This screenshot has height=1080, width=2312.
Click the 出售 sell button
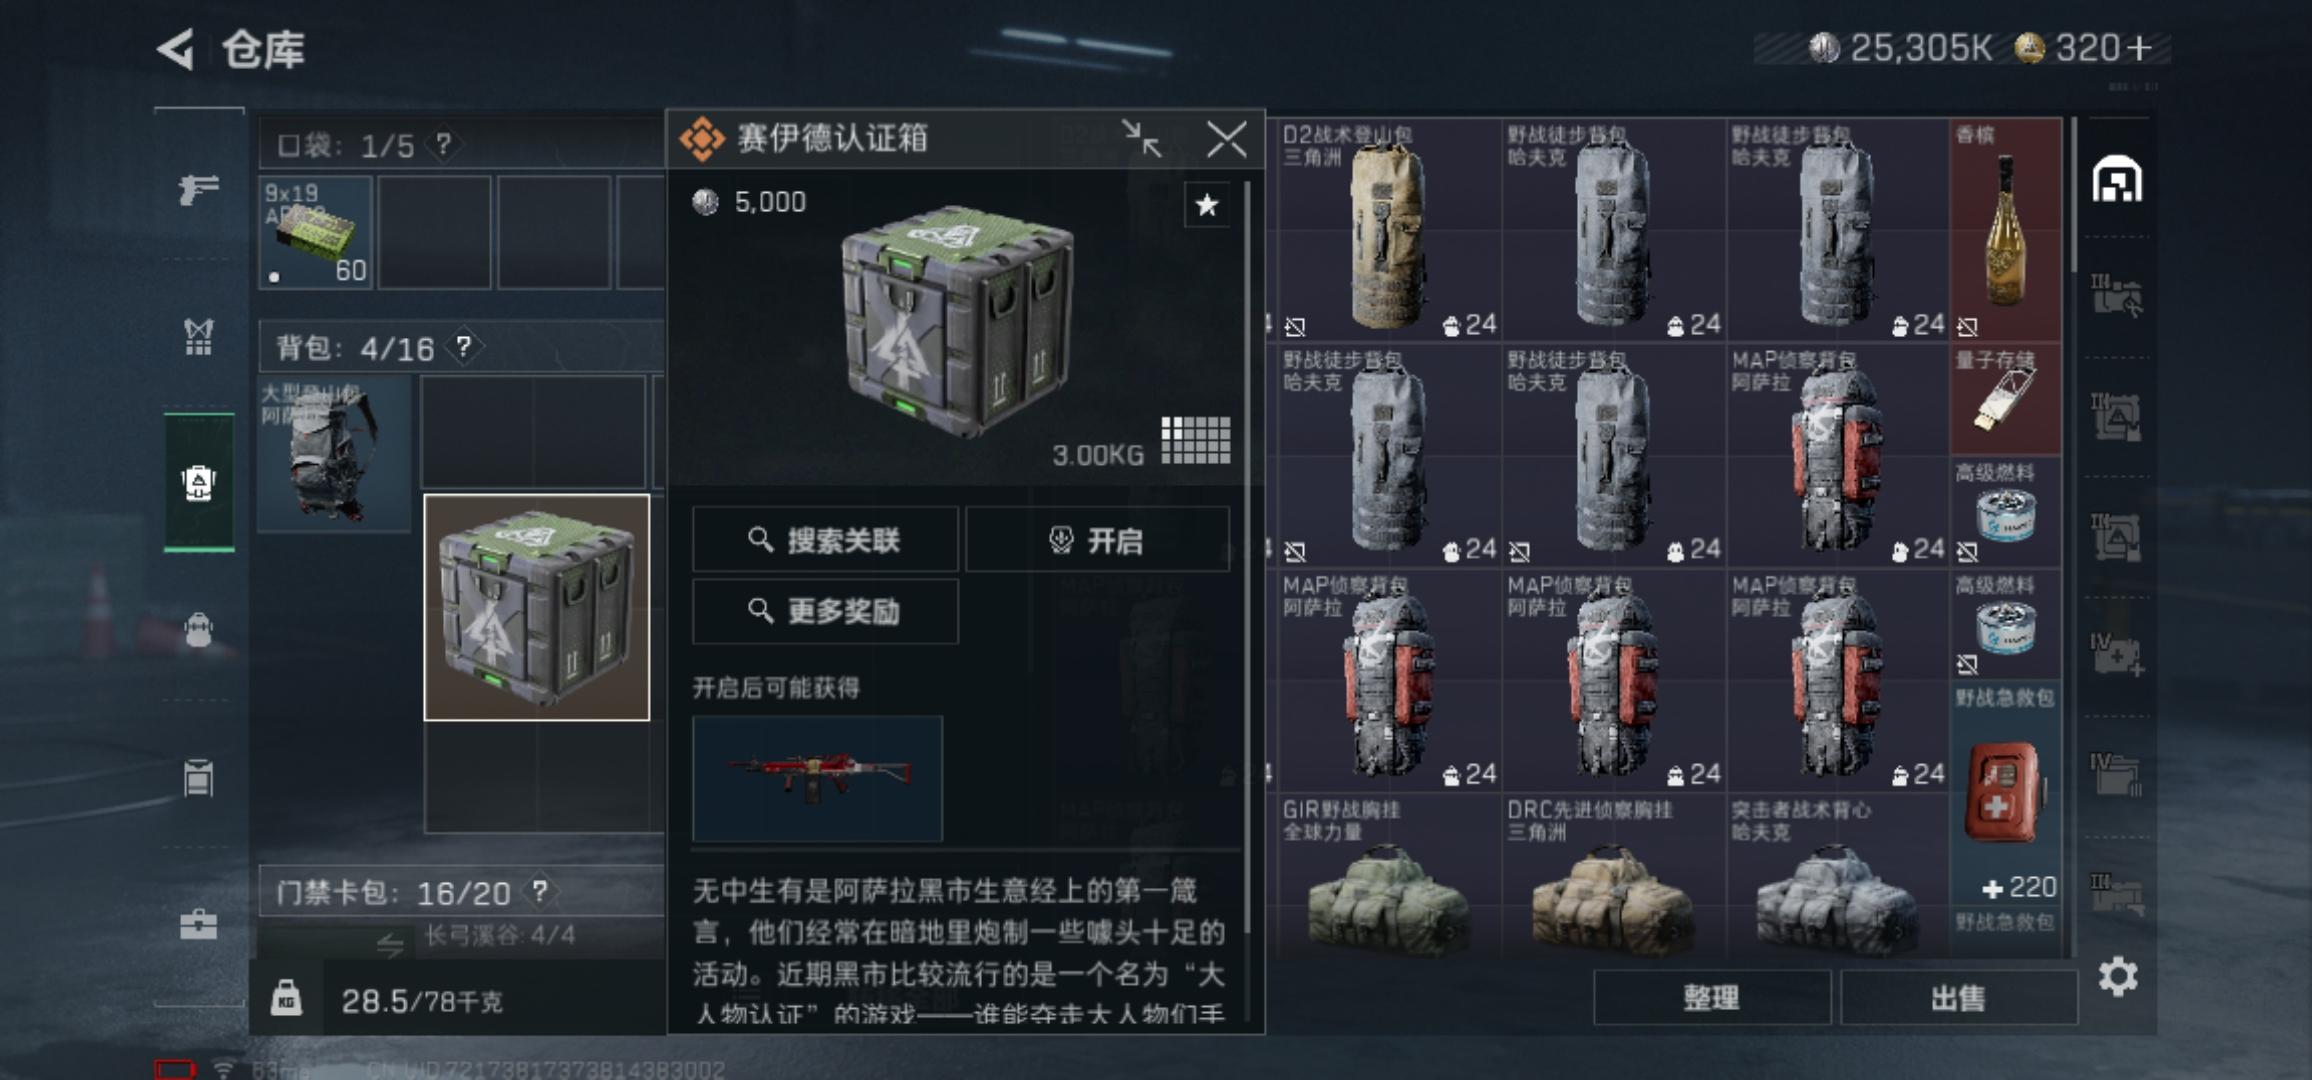coord(1958,997)
